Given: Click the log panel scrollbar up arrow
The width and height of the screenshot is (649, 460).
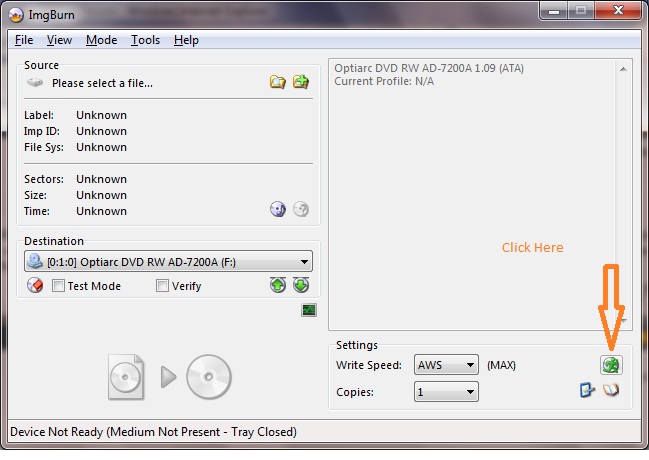Looking at the screenshot, I should pos(623,69).
